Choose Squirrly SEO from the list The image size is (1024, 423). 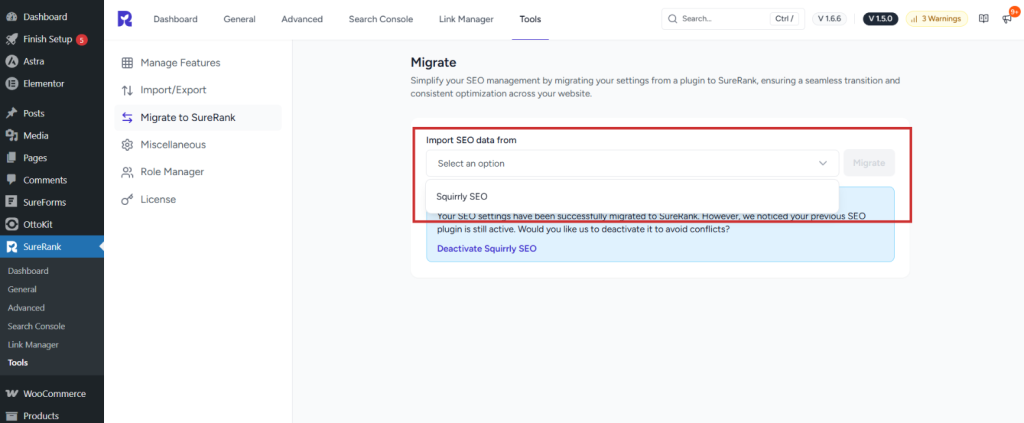pyautogui.click(x=632, y=196)
